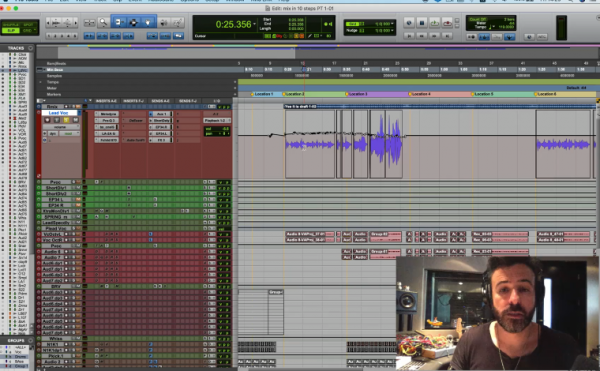The image size is (600, 371).
Task: Click the Location 3 marker
Action: [357, 94]
